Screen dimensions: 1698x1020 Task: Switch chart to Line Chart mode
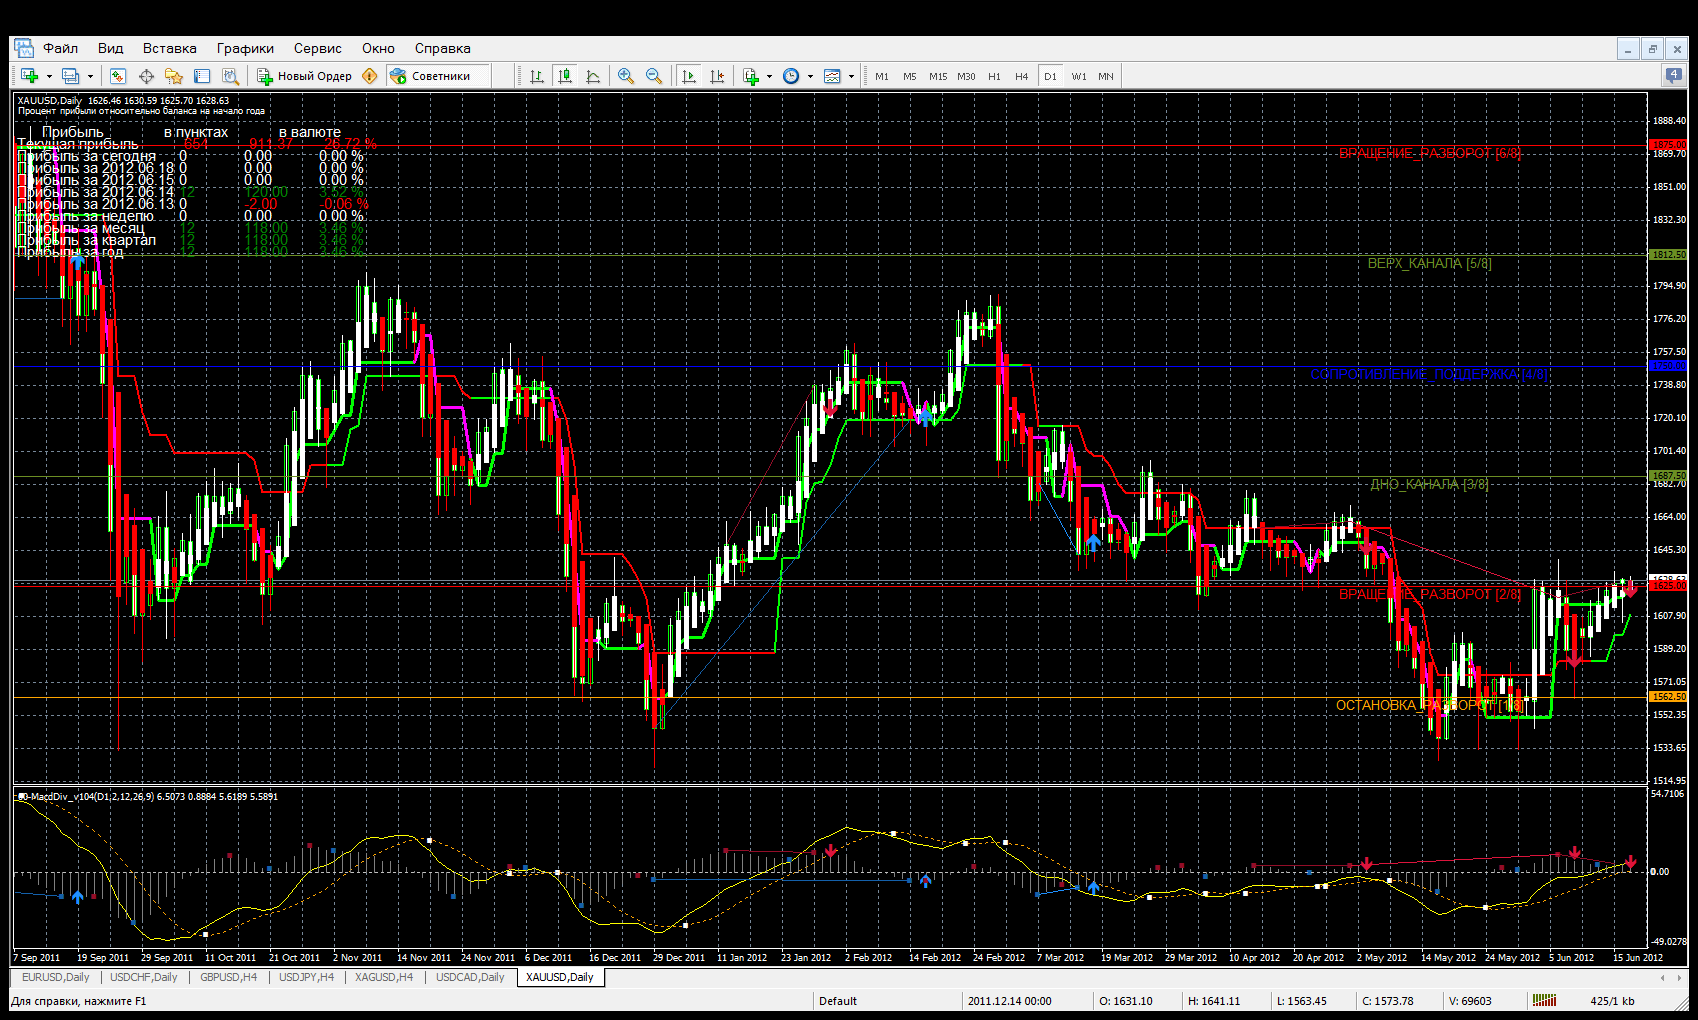pos(593,76)
